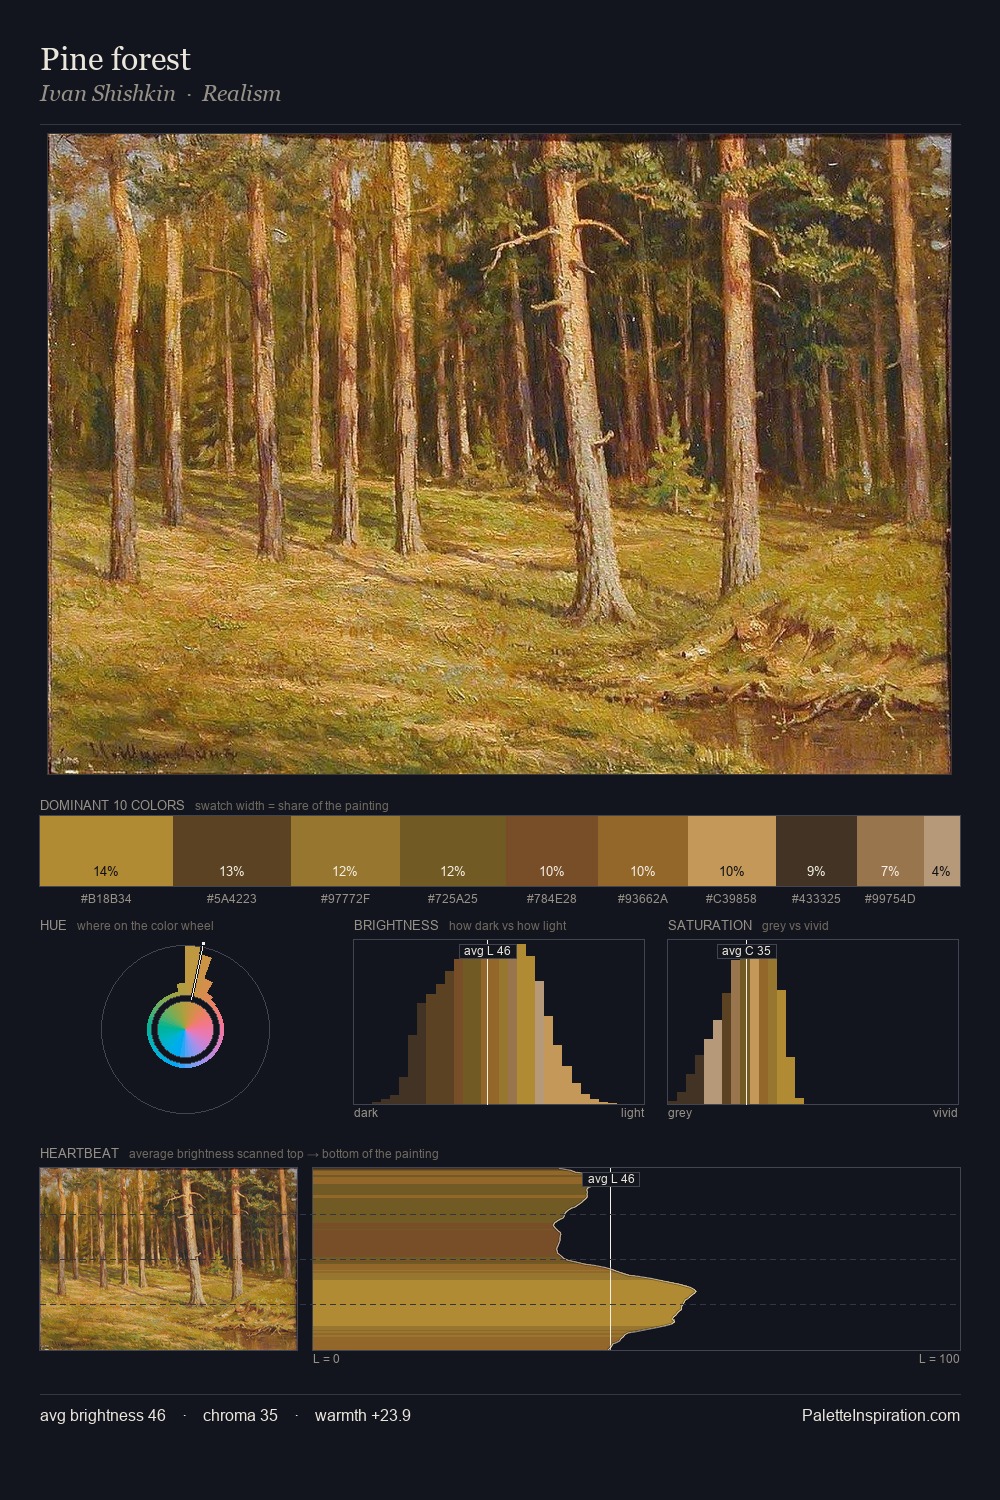Click the small heartbeat painting thumbnail
This screenshot has height=1500, width=1000.
[168, 1259]
